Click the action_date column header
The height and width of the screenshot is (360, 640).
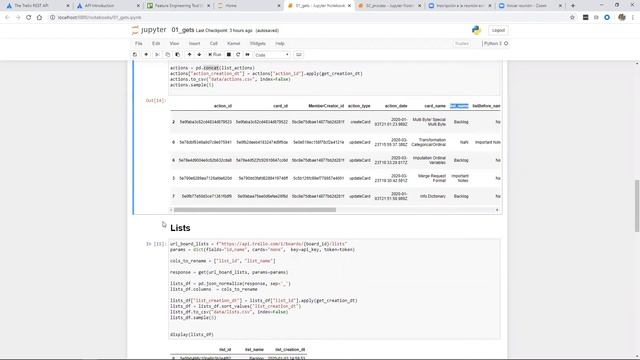[x=396, y=106]
